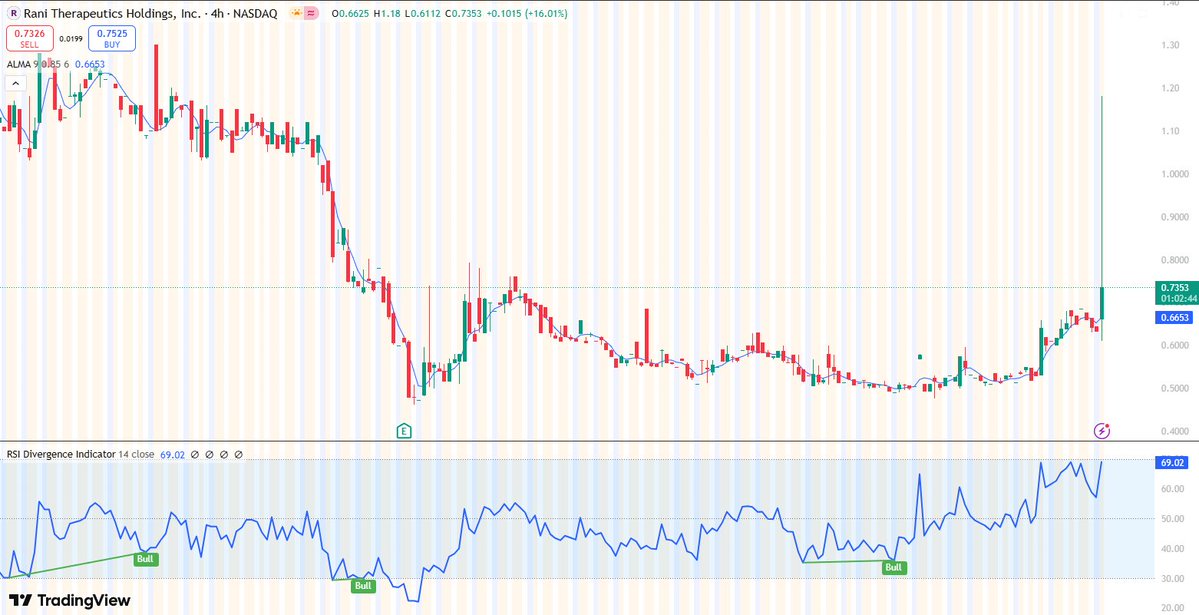Viewport: 1199px width, 615px height.
Task: Click the 50.00 RSI axis level
Action: pyautogui.click(x=1173, y=519)
